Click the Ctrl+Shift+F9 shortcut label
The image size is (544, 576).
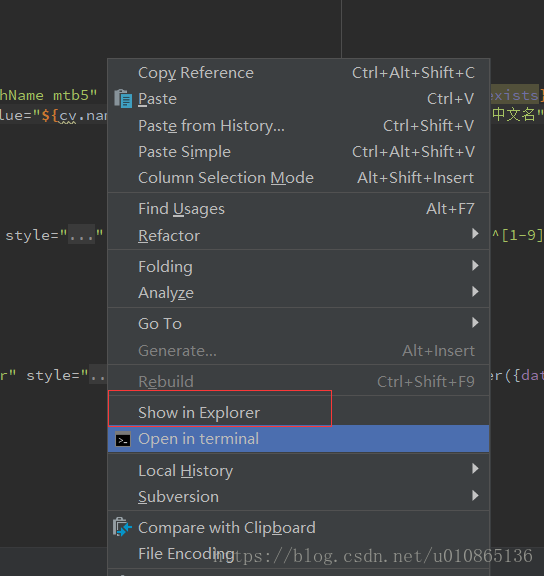[426, 382]
